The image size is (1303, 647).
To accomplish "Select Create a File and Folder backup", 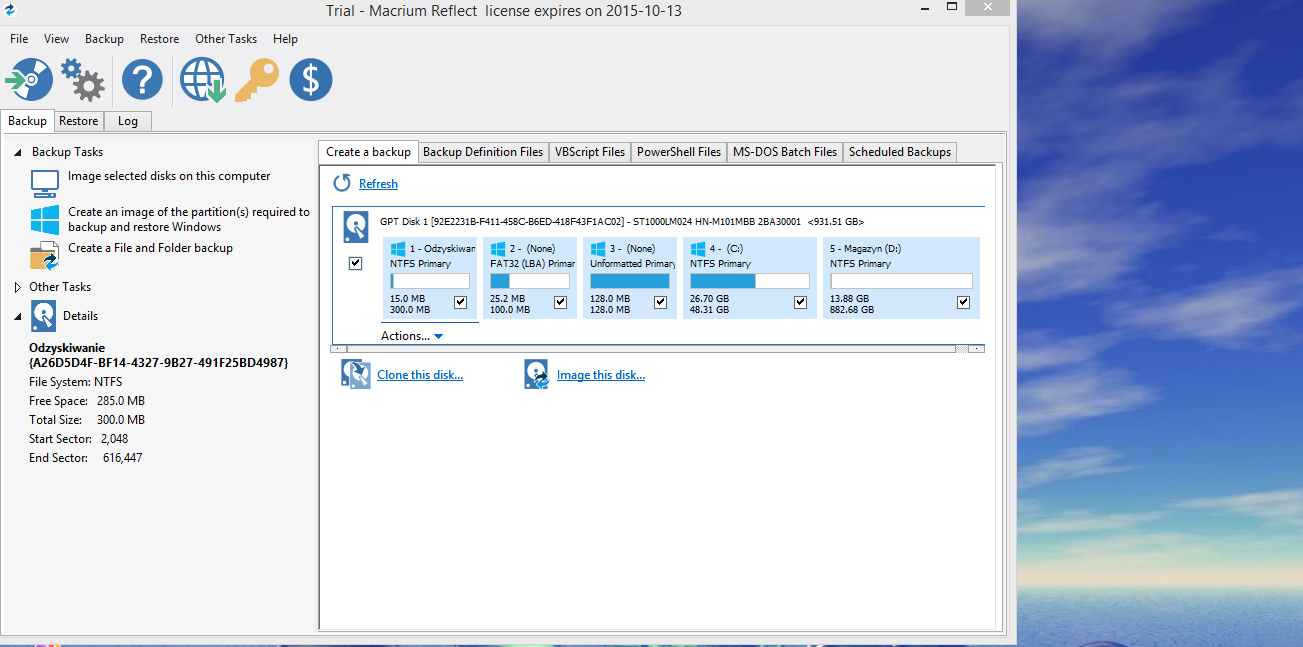I will click(x=150, y=248).
